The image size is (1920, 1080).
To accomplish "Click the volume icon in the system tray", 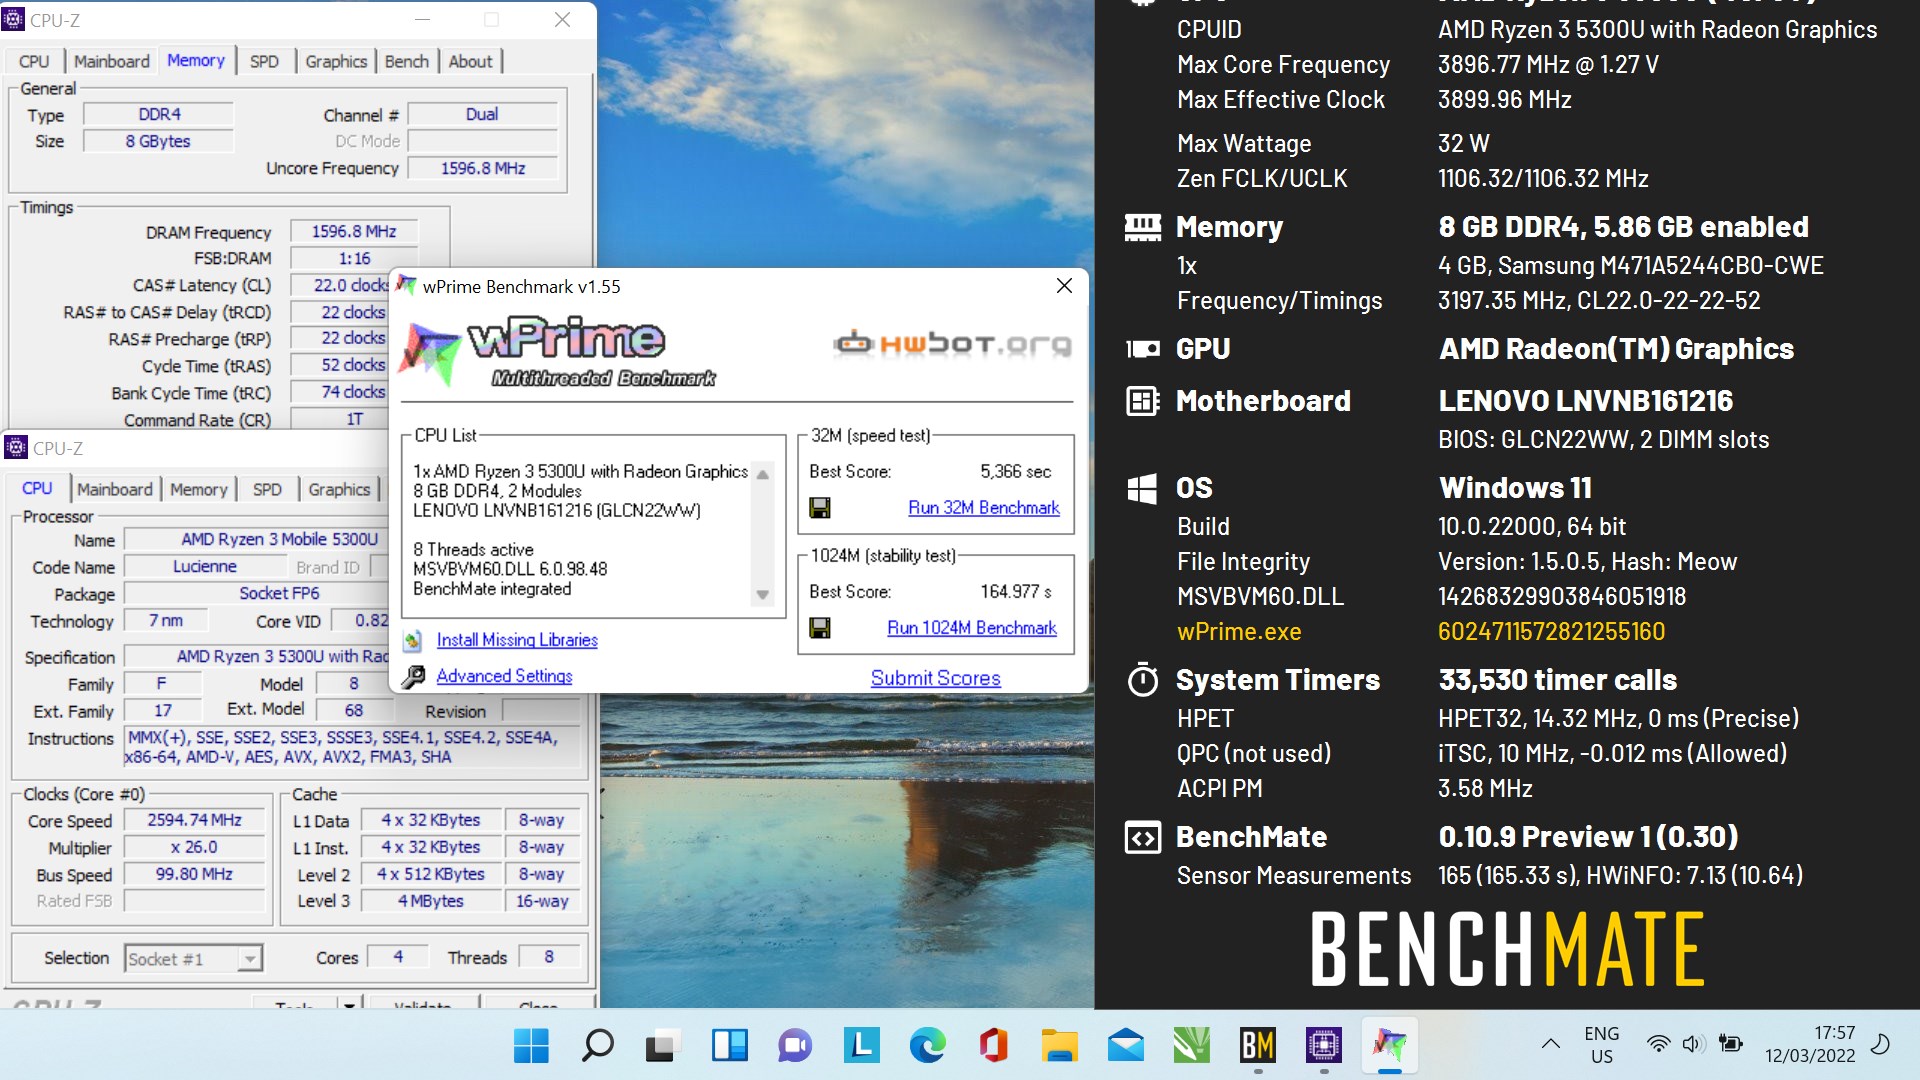I will point(1692,1044).
